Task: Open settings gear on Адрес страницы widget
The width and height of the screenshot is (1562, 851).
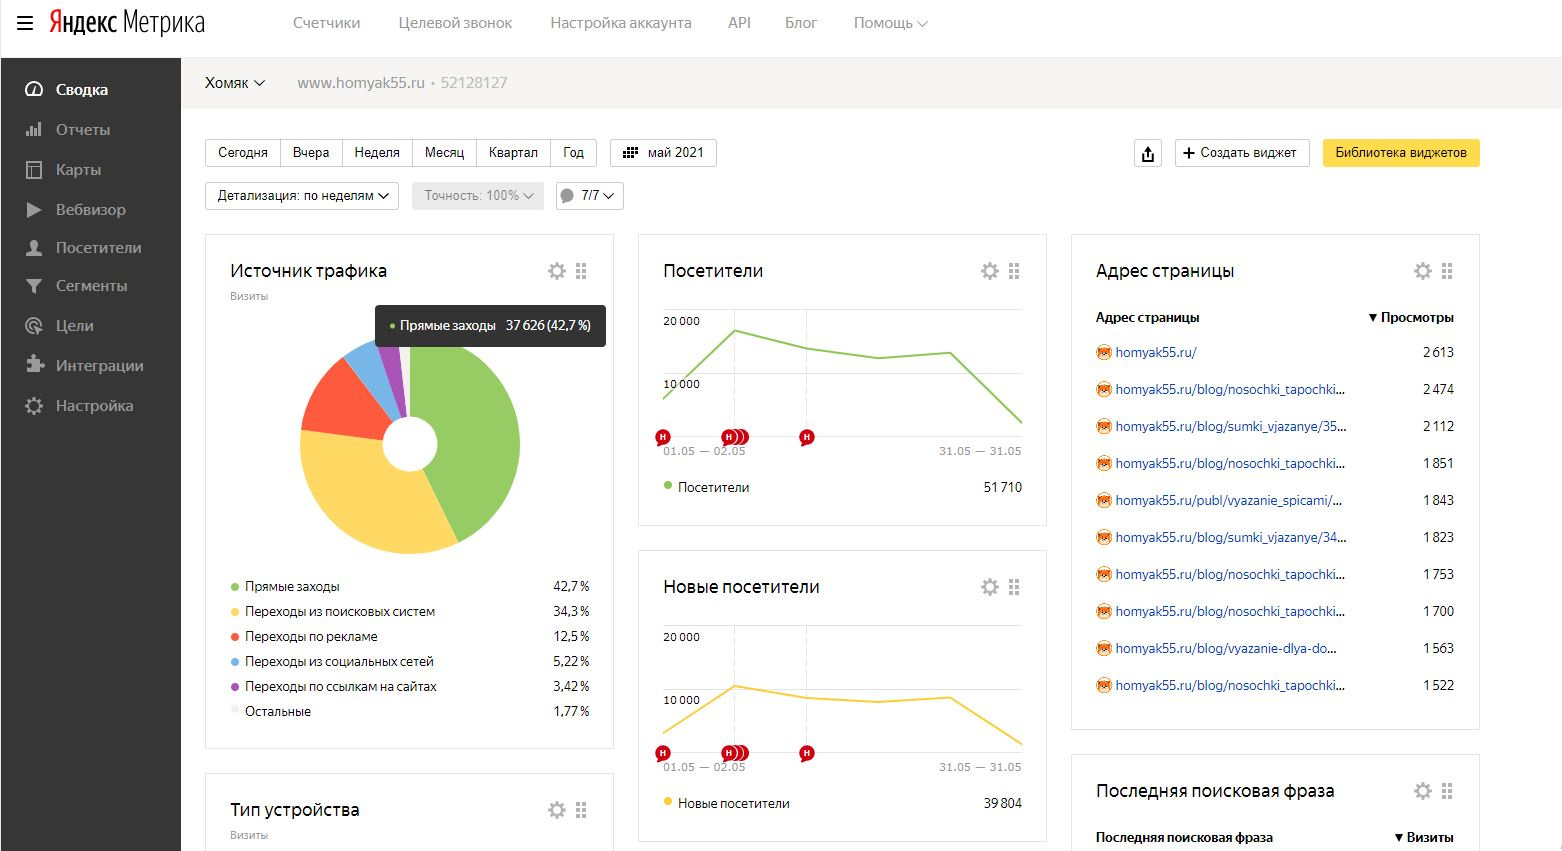Action: [x=1423, y=271]
